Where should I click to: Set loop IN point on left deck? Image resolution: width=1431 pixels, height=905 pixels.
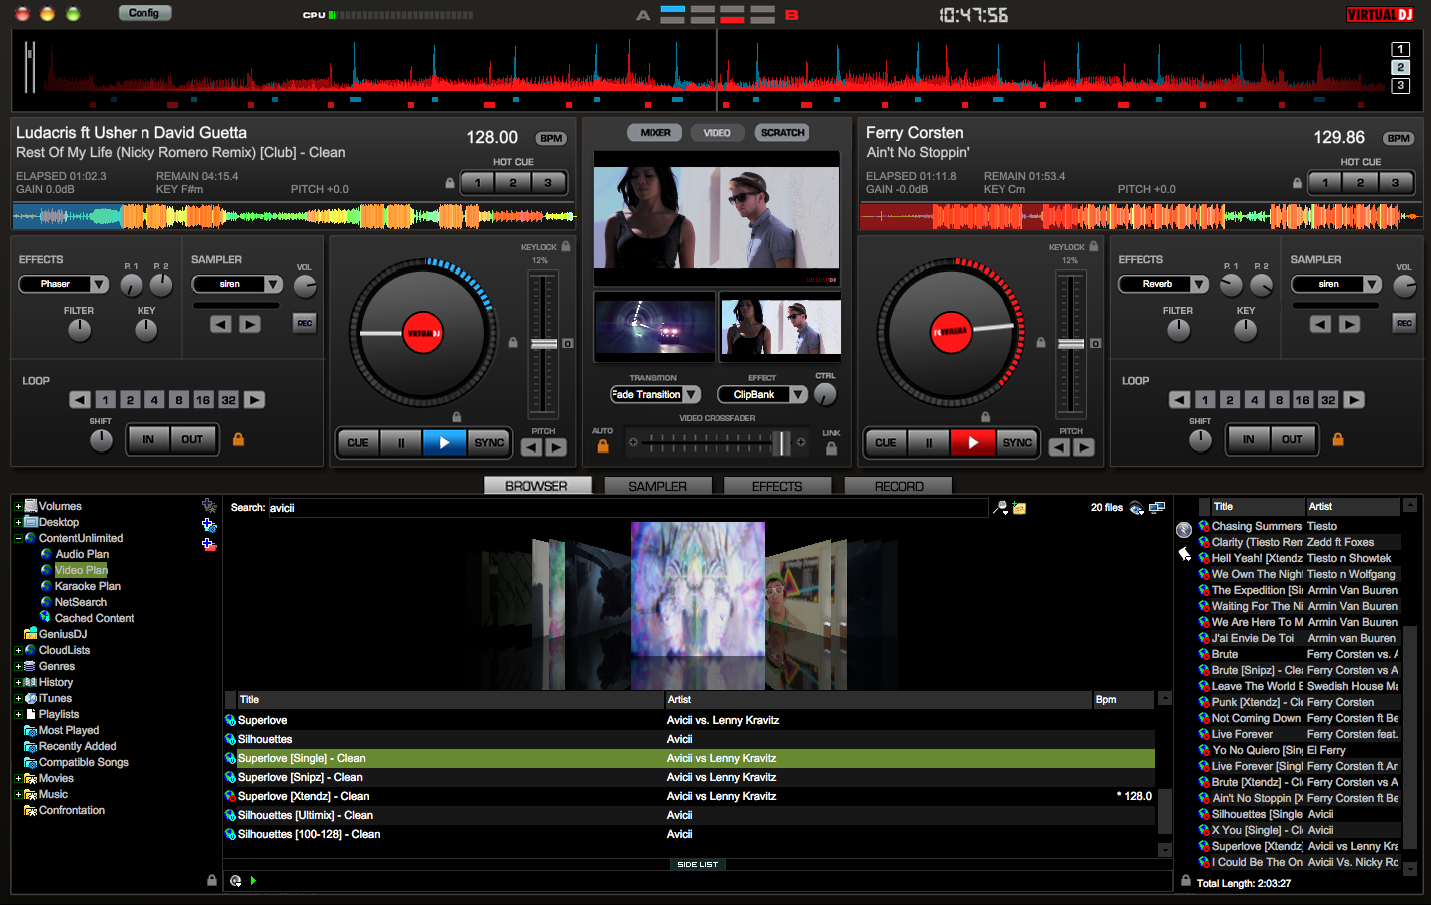pyautogui.click(x=148, y=439)
